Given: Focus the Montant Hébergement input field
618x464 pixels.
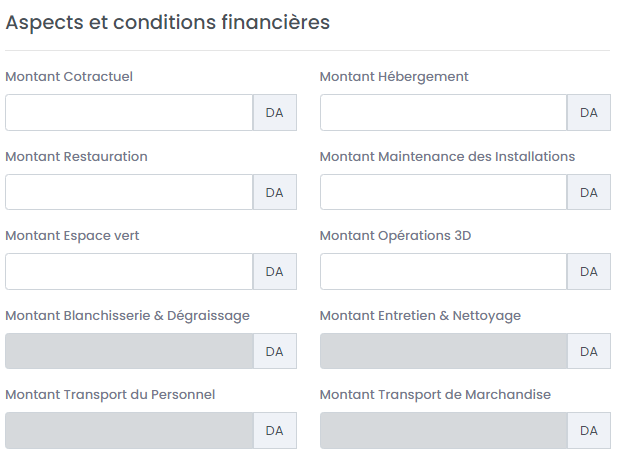Looking at the screenshot, I should point(443,113).
